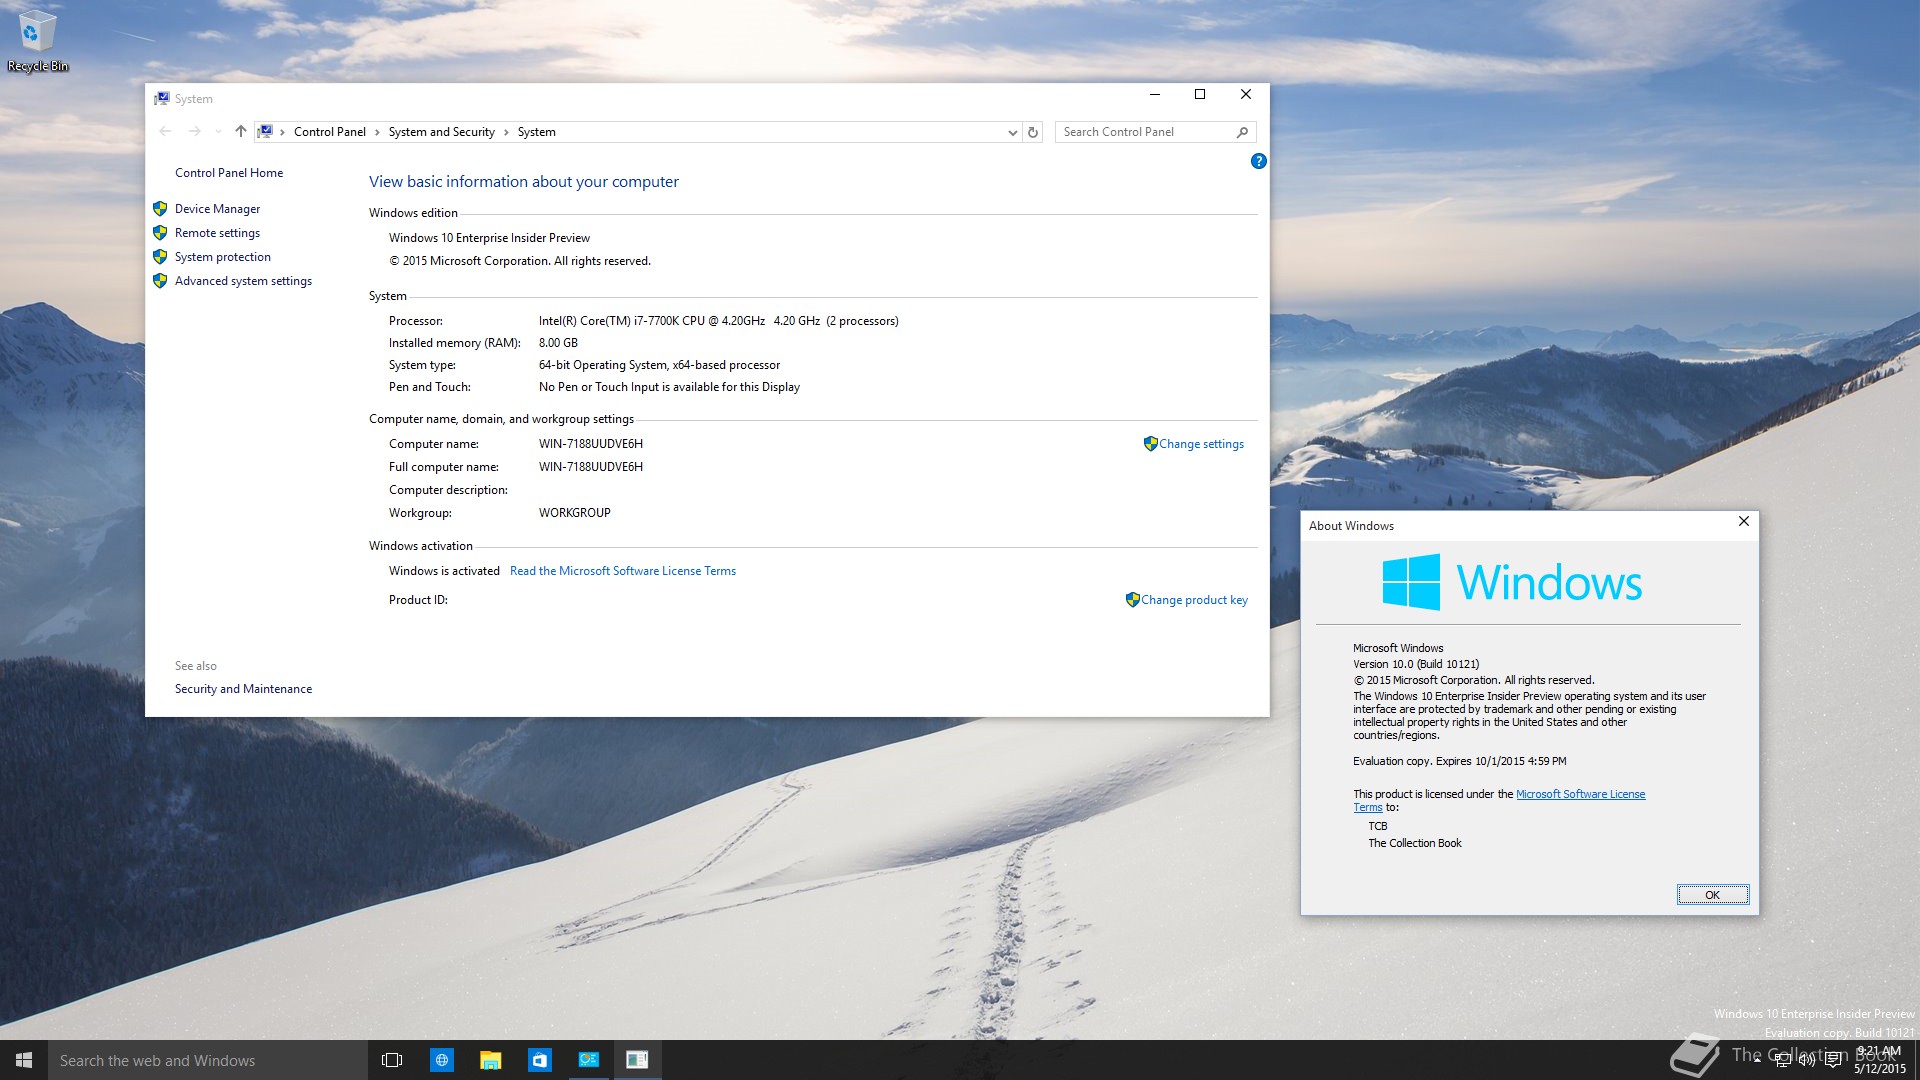1920x1080 pixels.
Task: Click the Search the web and Windows box
Action: (x=208, y=1060)
